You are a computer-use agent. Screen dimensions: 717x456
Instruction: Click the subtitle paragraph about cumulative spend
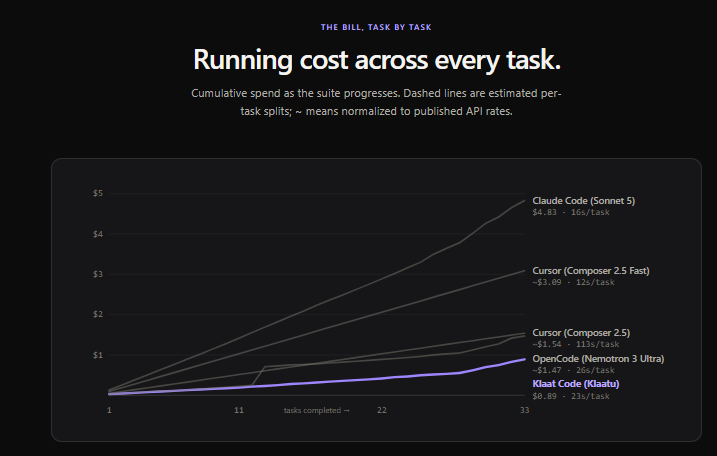376,102
